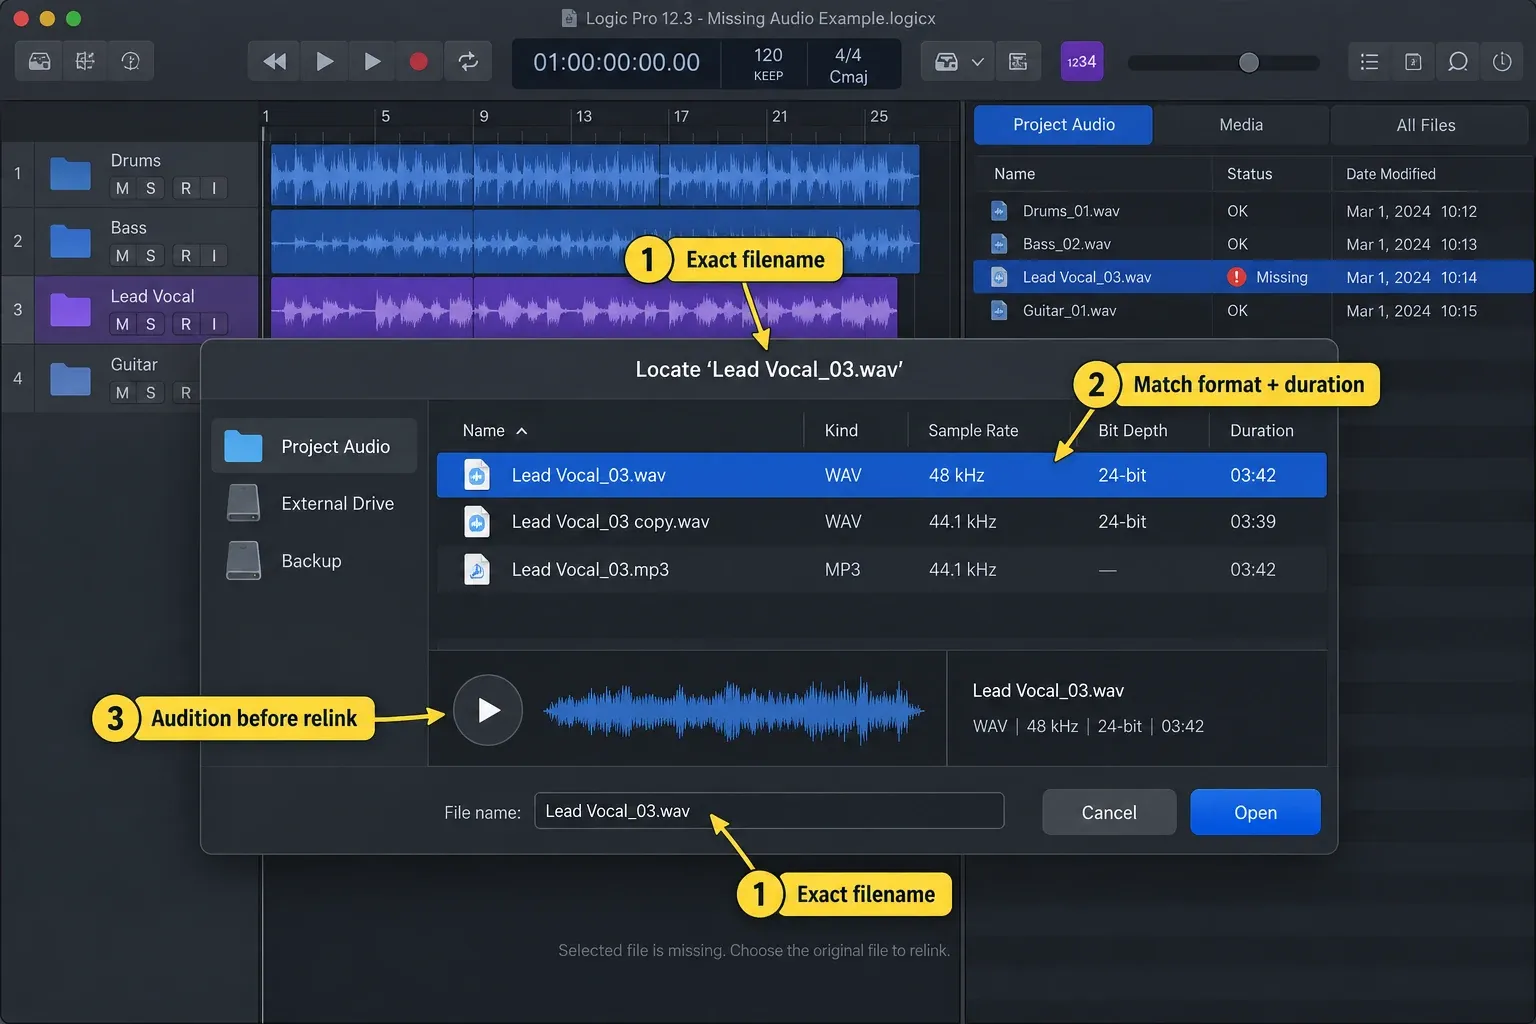Choose External Drive in the dialog sidebar
This screenshot has height=1024, width=1536.
(x=314, y=503)
